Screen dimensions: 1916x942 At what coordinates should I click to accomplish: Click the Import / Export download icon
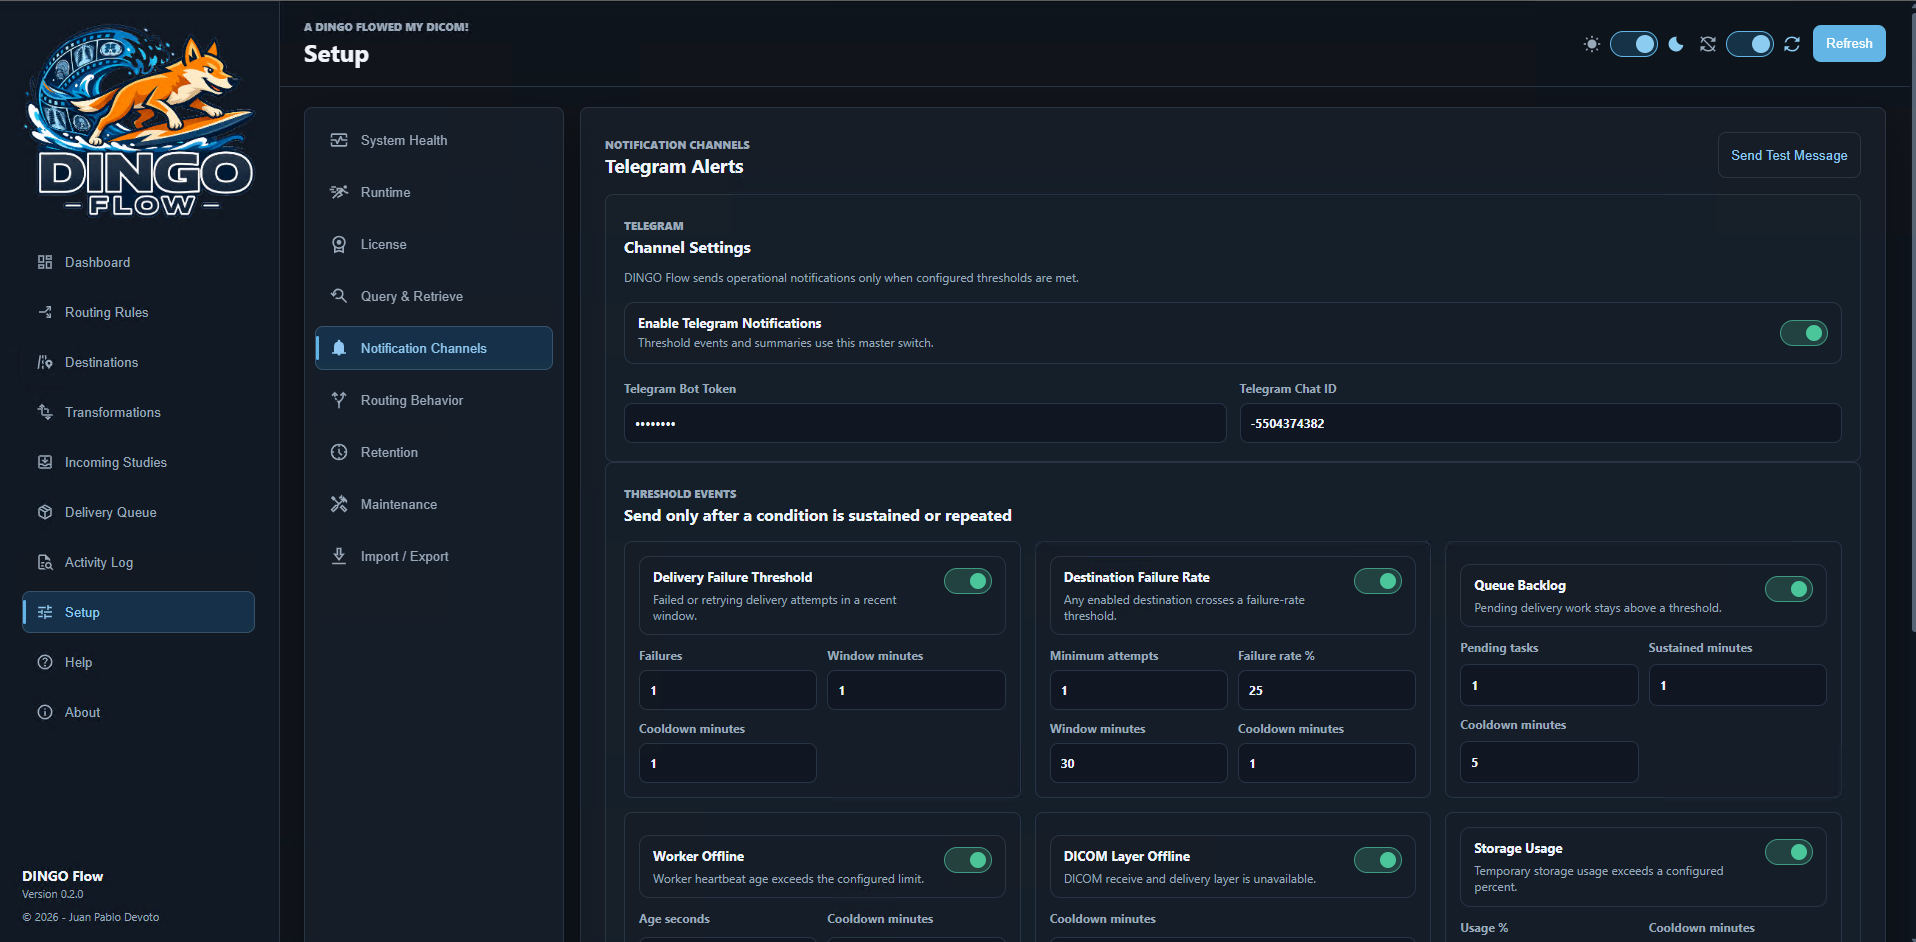[x=339, y=556]
